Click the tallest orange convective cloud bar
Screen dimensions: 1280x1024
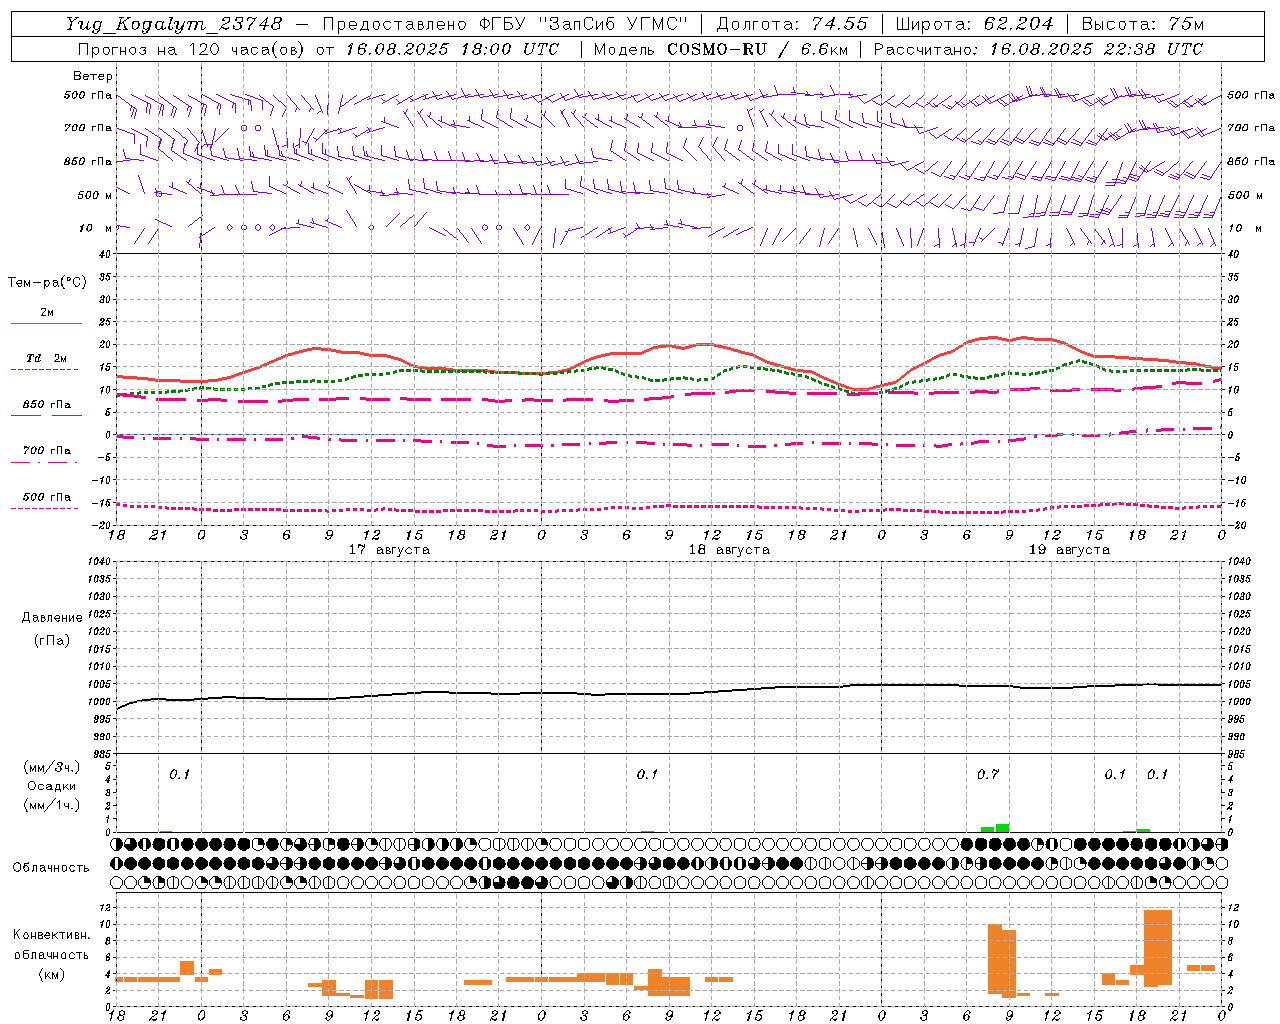pos(1158,948)
